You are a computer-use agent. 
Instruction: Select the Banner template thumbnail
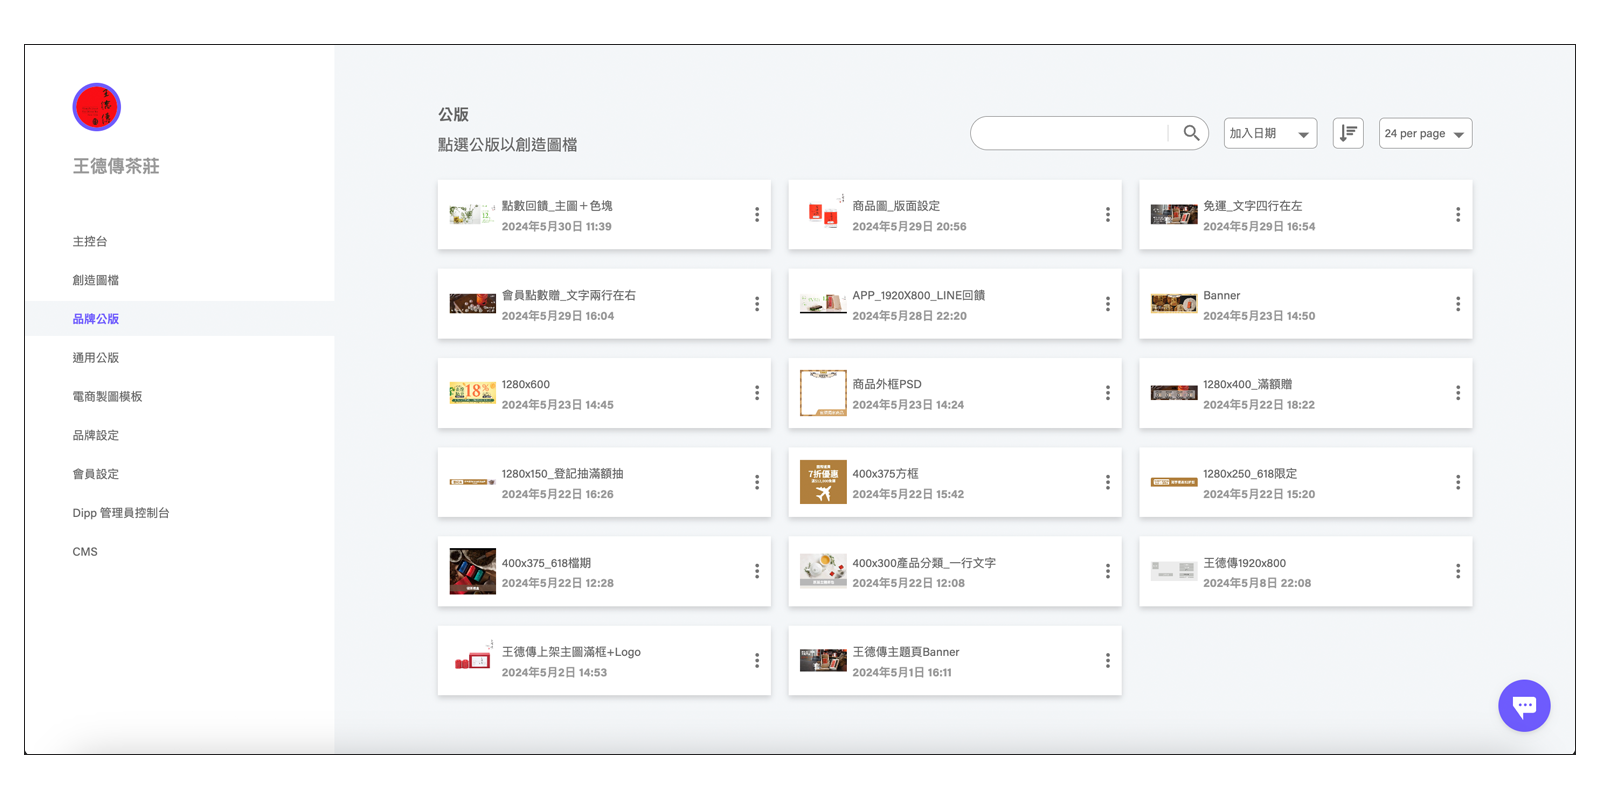(x=1174, y=304)
